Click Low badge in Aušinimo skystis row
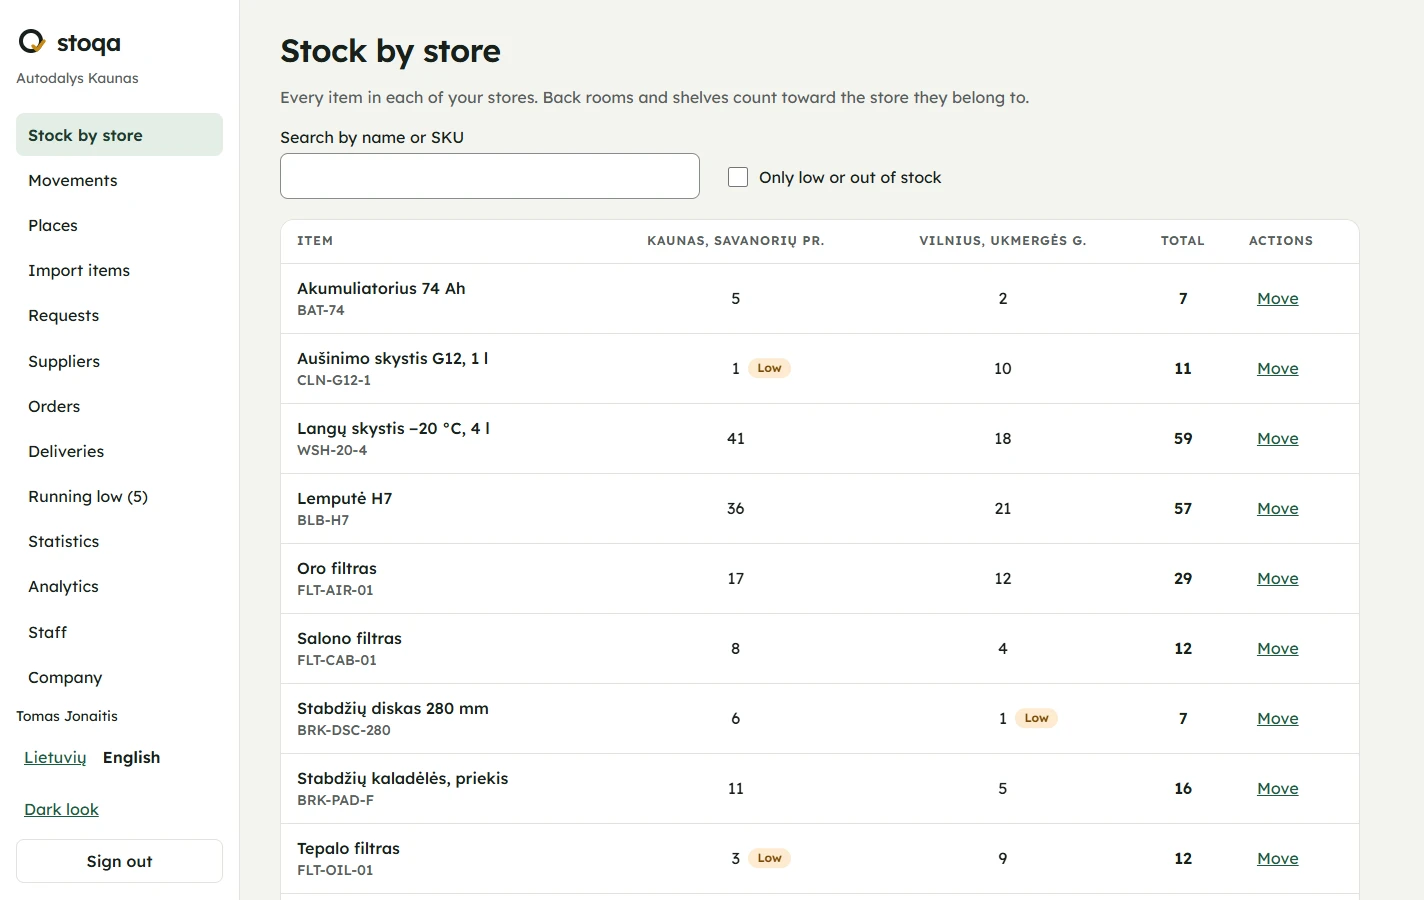This screenshot has height=900, width=1424. point(769,368)
